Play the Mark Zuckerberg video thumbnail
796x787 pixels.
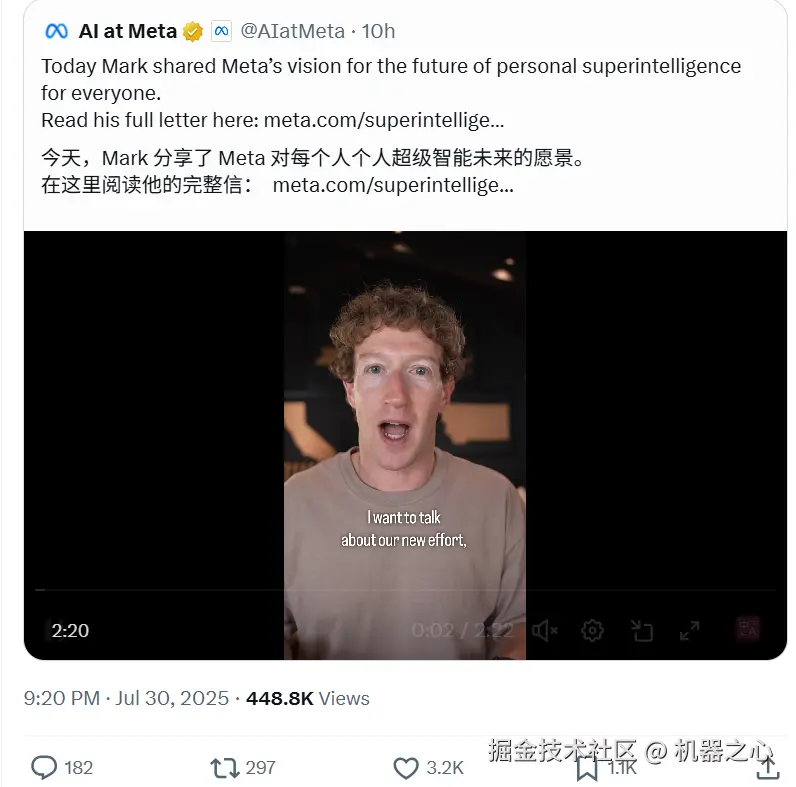click(405, 445)
